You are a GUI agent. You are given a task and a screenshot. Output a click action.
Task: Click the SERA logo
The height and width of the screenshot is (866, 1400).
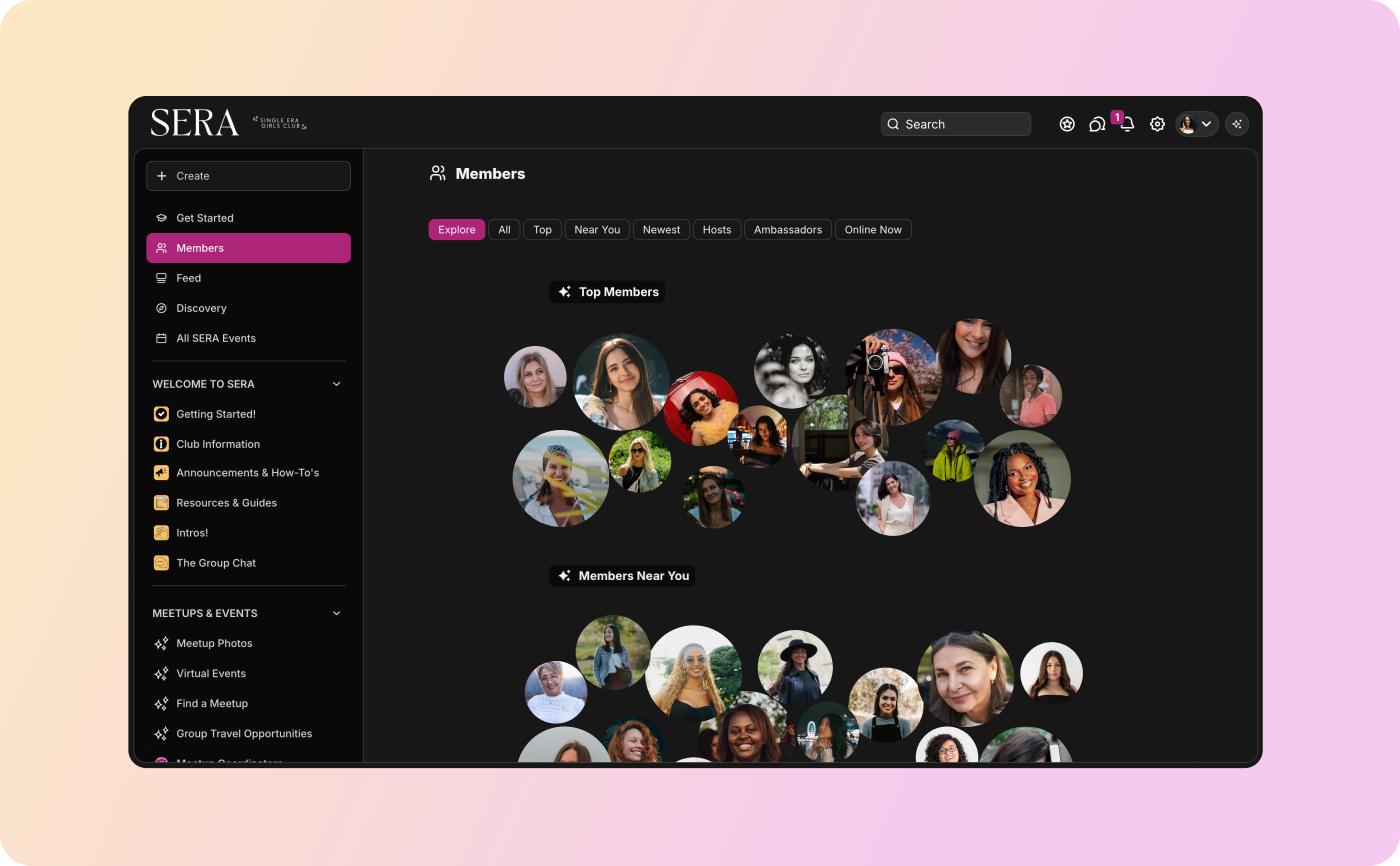click(x=195, y=123)
